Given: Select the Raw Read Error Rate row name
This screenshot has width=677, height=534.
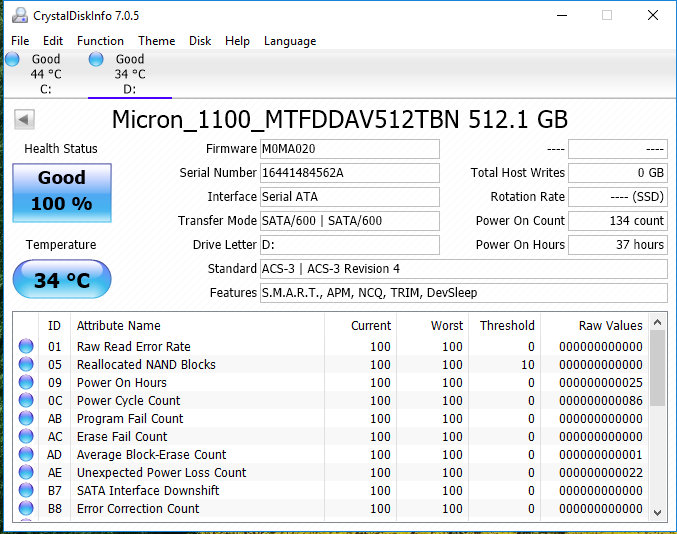Looking at the screenshot, I should coord(133,346).
